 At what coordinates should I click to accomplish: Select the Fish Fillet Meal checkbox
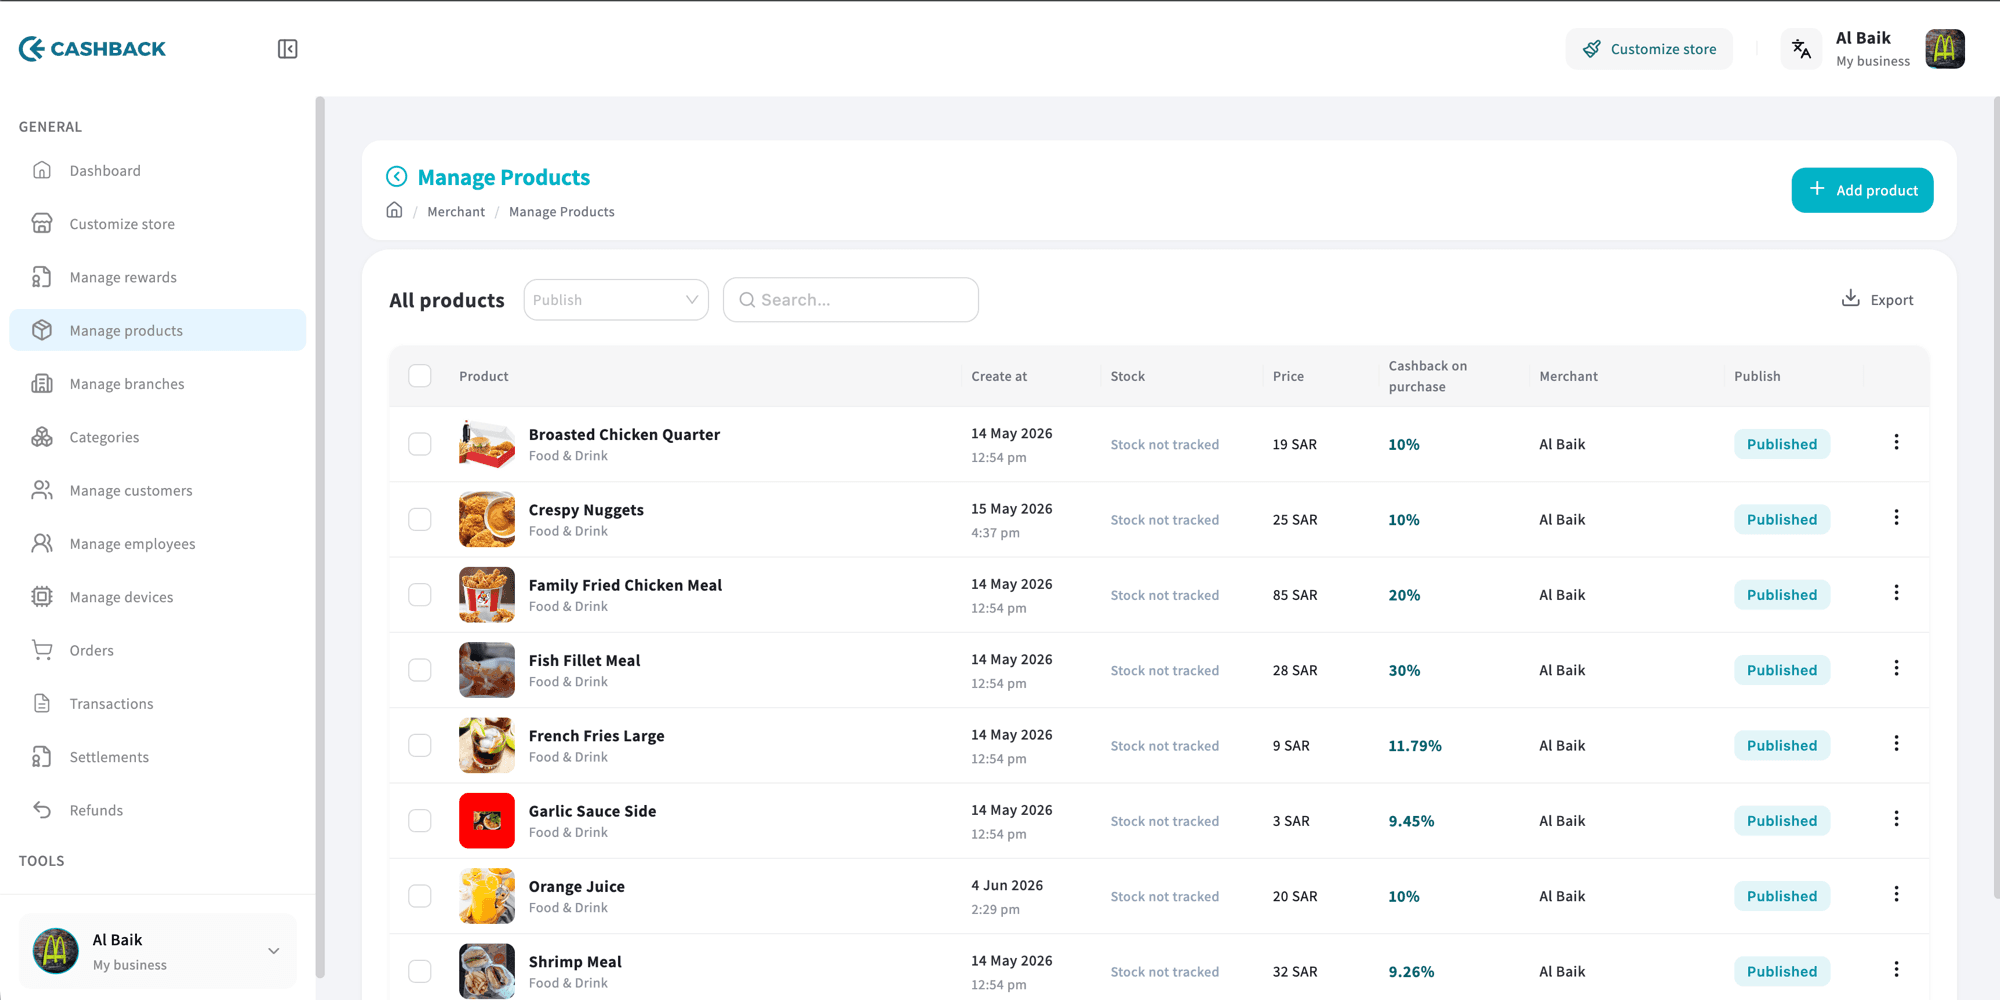(x=420, y=670)
